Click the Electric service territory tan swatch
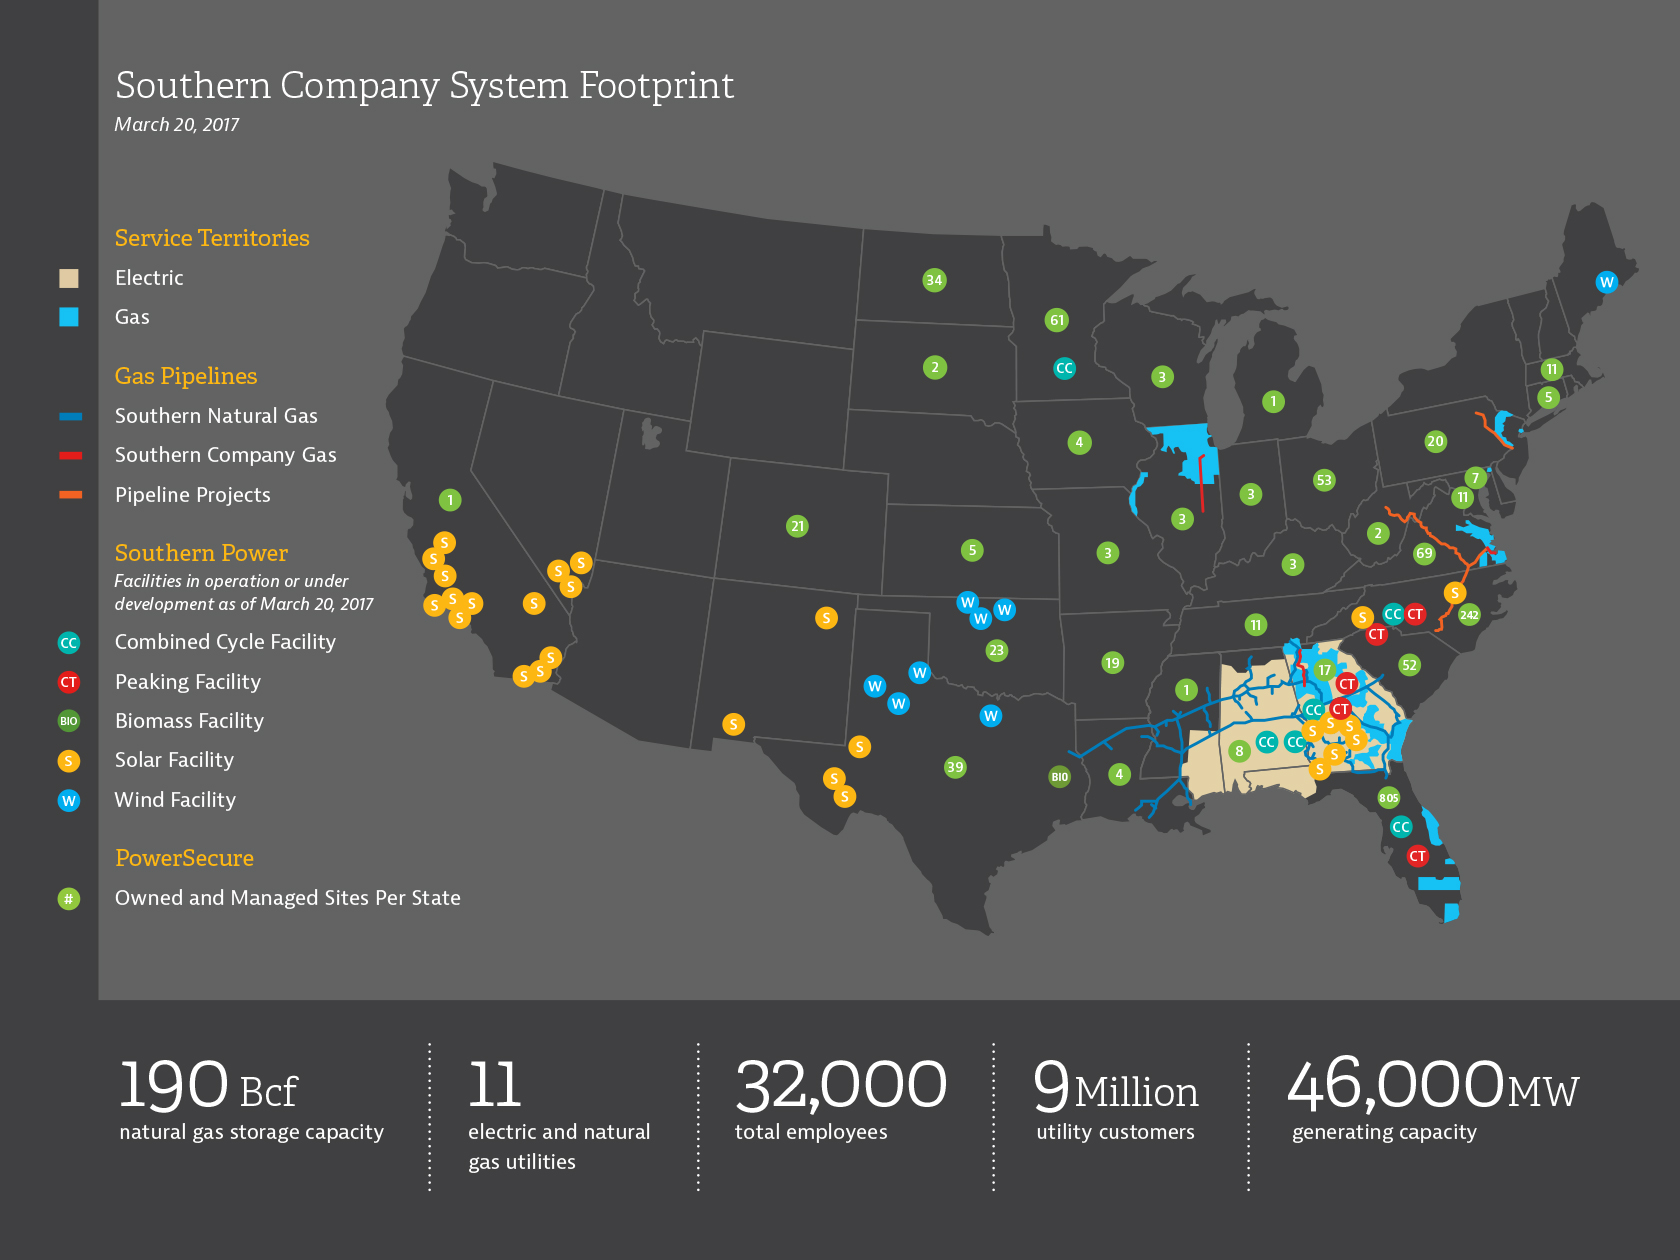This screenshot has height=1260, width=1680. (68, 278)
